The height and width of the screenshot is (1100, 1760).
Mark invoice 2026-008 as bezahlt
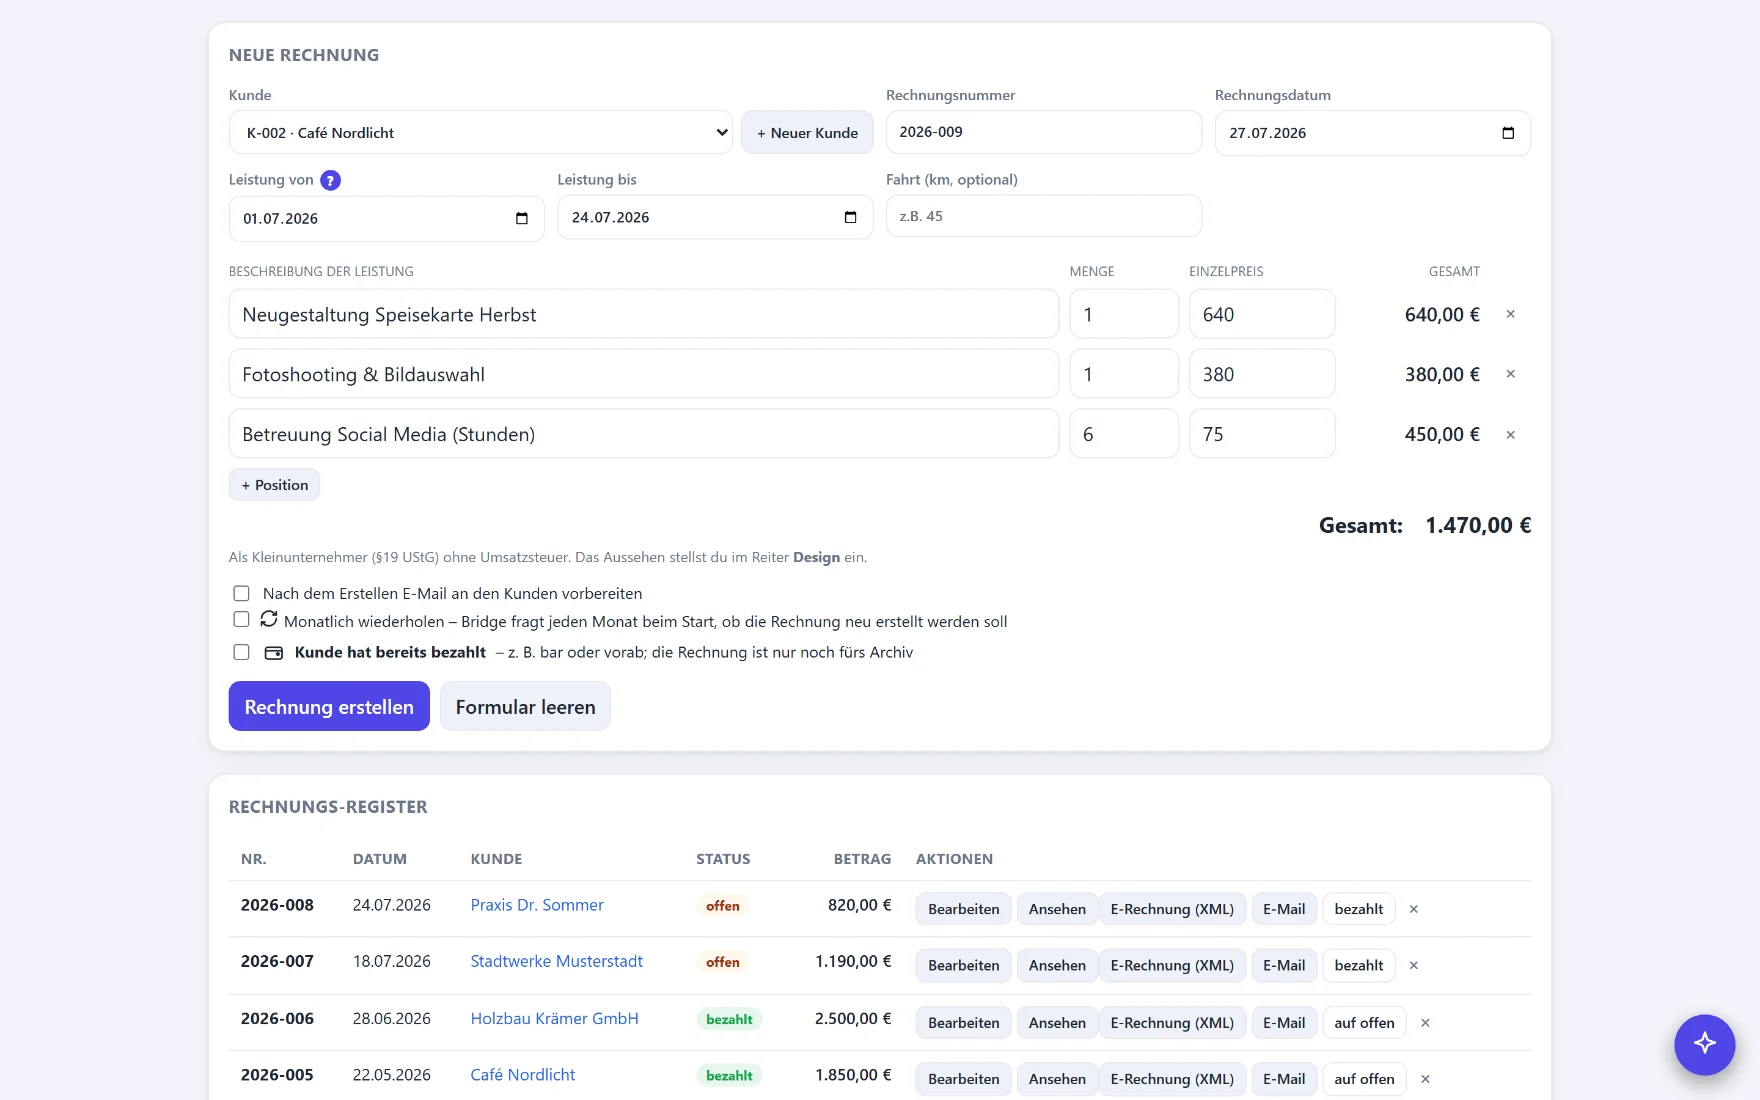point(1359,909)
